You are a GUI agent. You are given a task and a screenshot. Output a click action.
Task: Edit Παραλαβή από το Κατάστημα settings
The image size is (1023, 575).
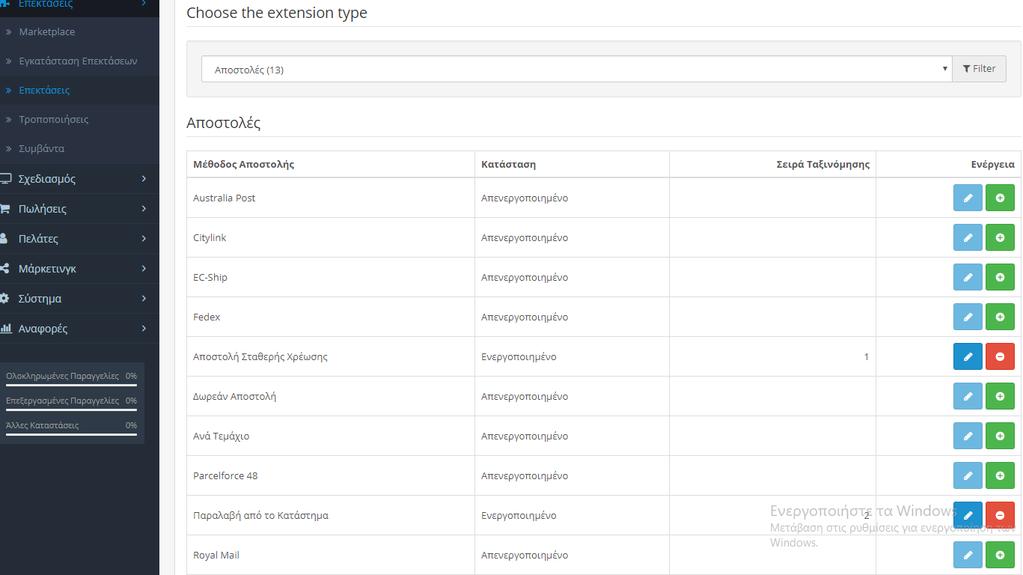967,516
